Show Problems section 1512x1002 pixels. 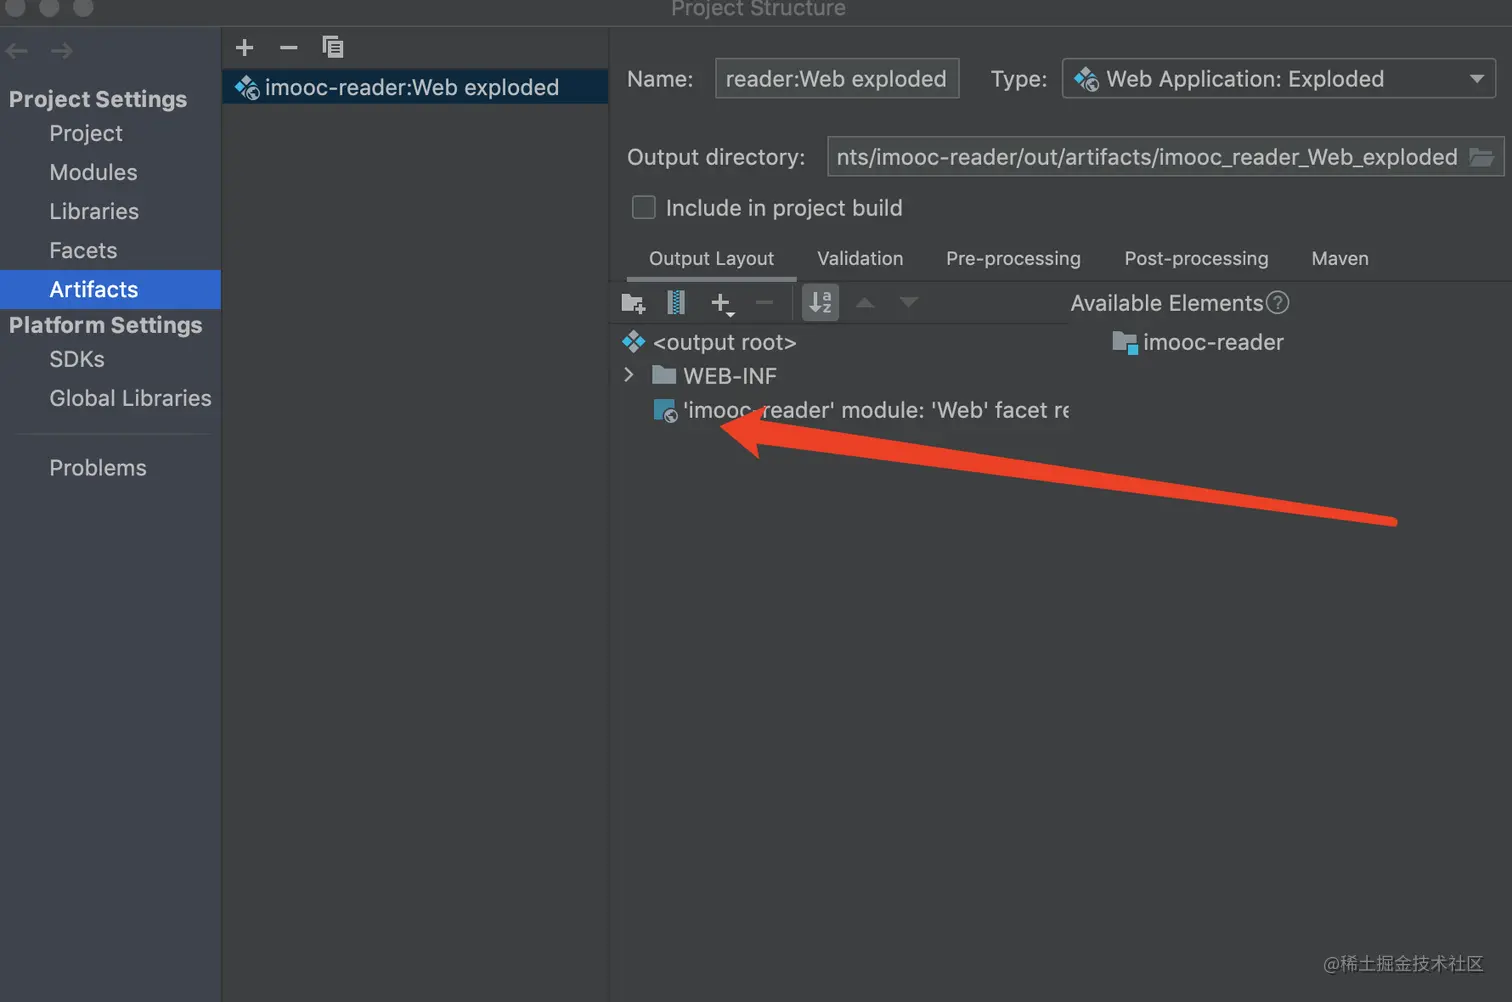pyautogui.click(x=98, y=468)
